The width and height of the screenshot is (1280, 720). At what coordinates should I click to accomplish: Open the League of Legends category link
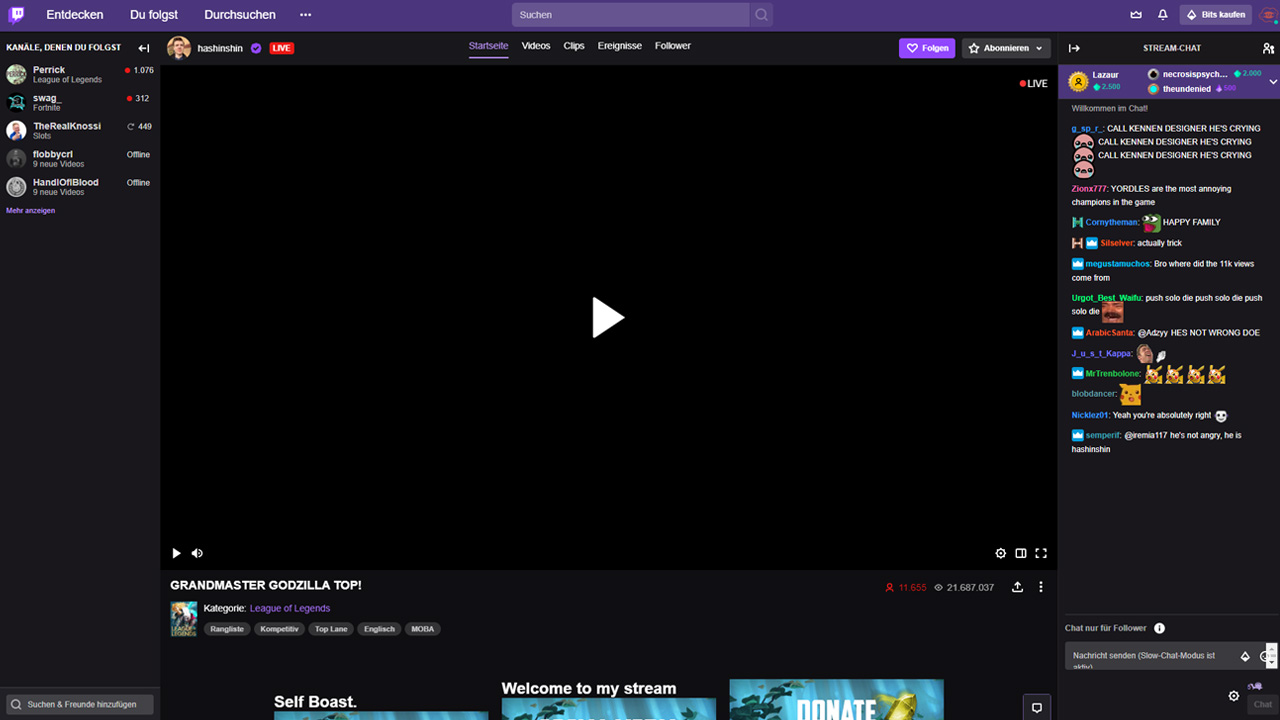[290, 608]
